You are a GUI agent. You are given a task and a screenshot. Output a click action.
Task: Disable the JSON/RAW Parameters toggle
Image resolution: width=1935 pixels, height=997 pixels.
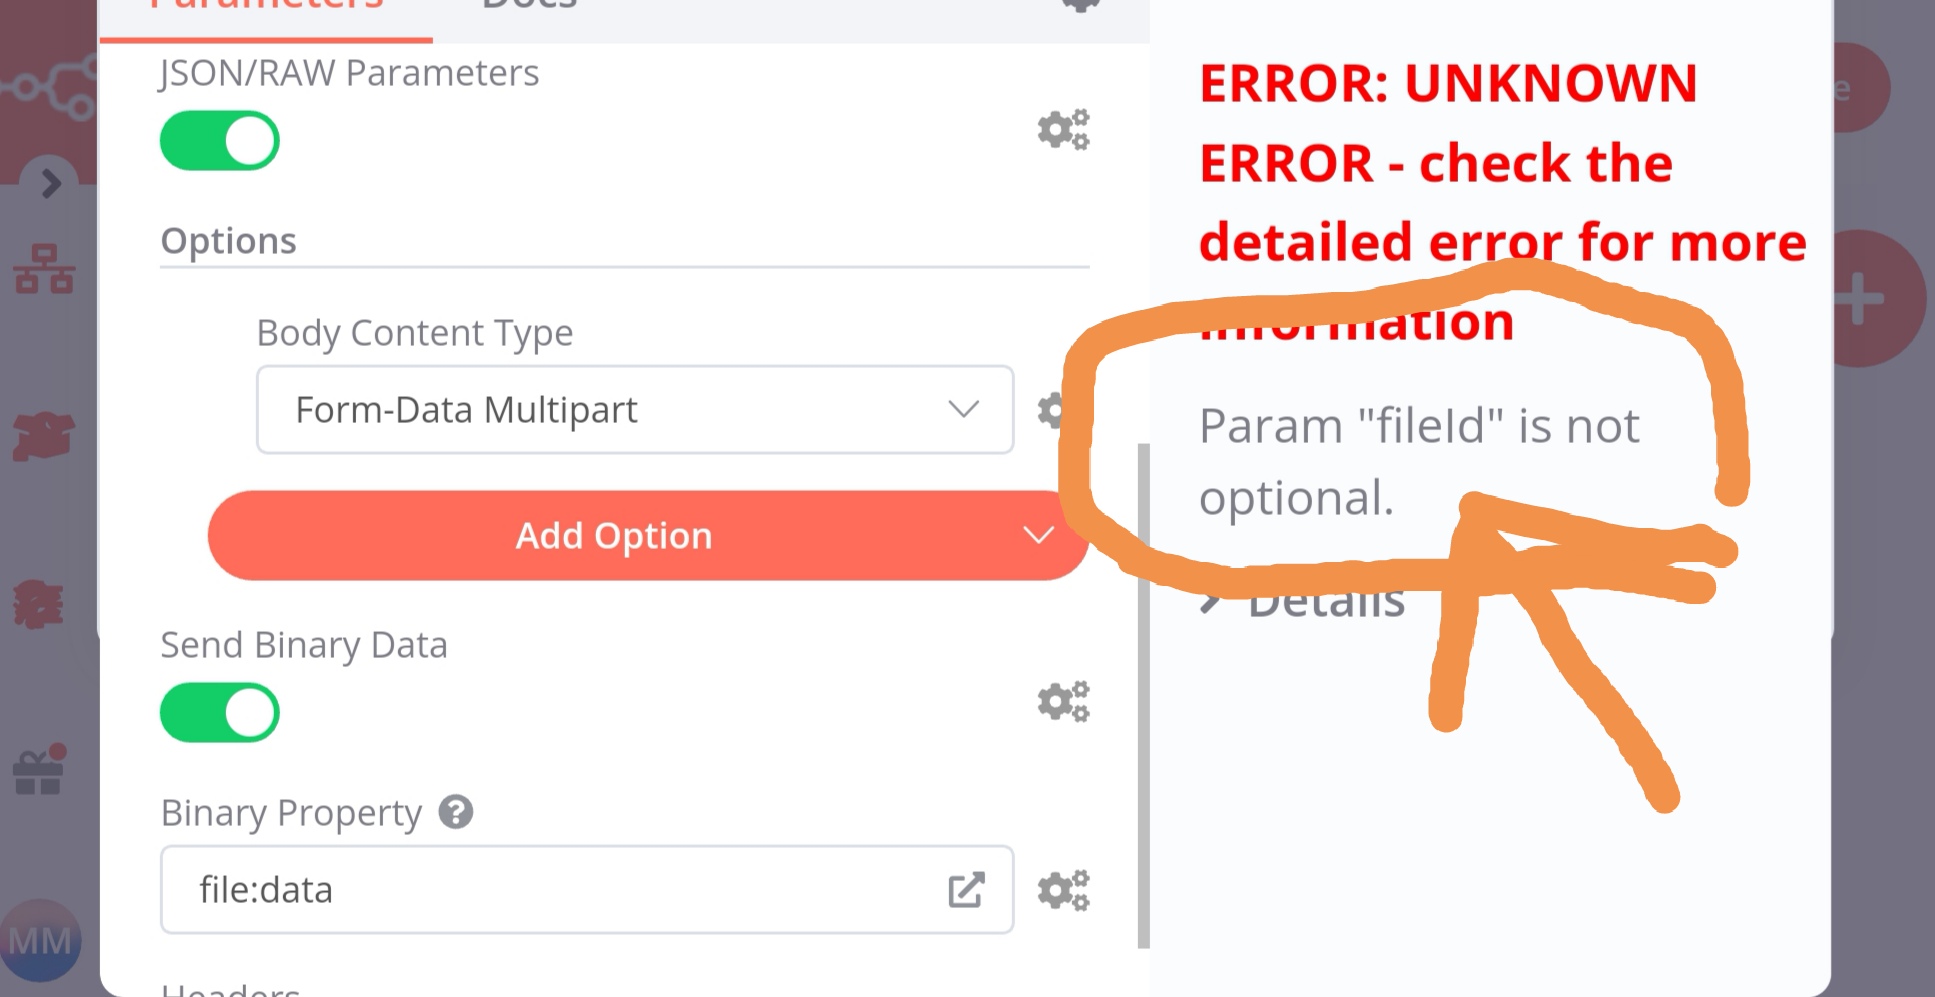coord(219,140)
